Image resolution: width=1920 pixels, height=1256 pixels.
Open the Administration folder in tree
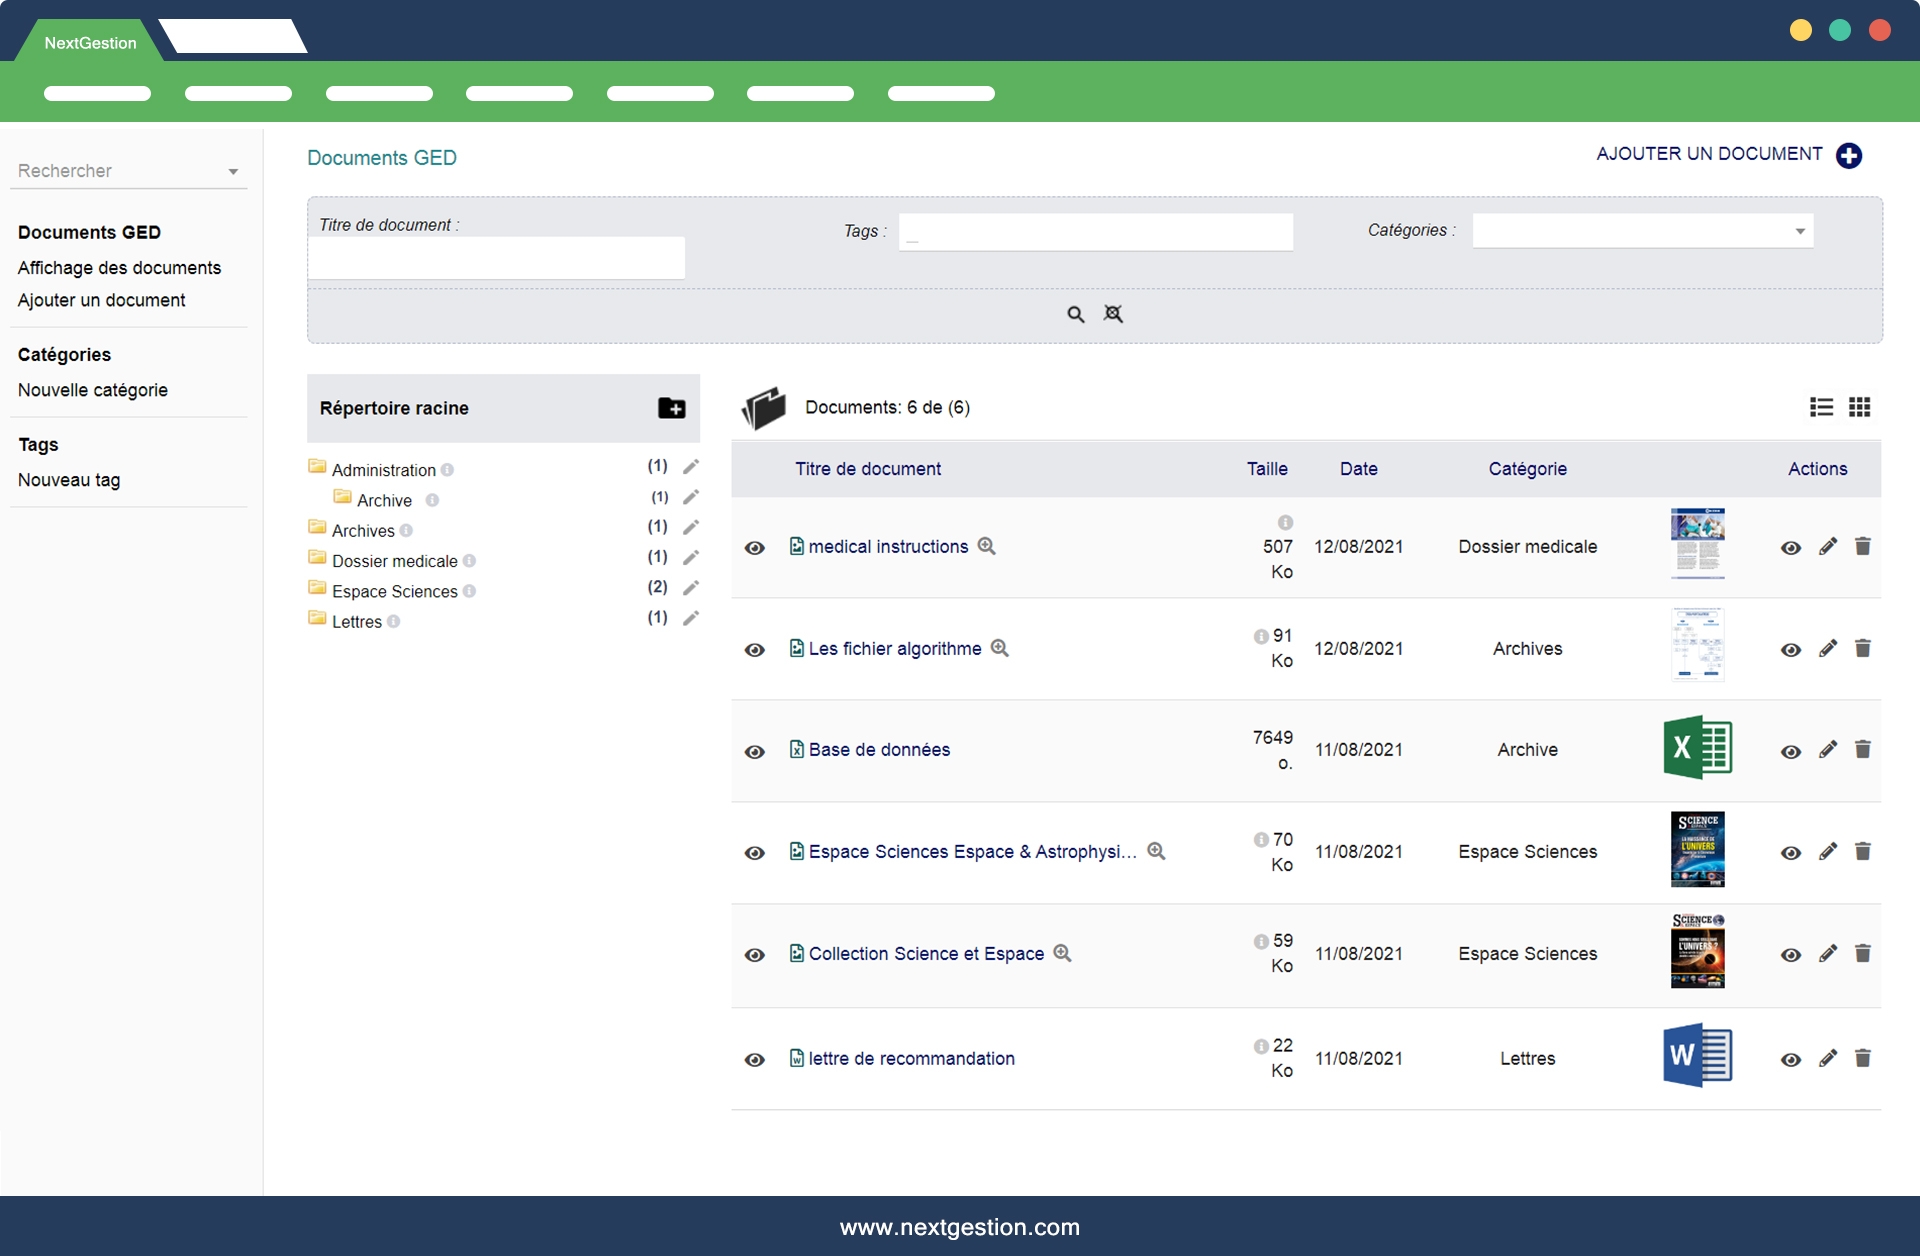383,470
